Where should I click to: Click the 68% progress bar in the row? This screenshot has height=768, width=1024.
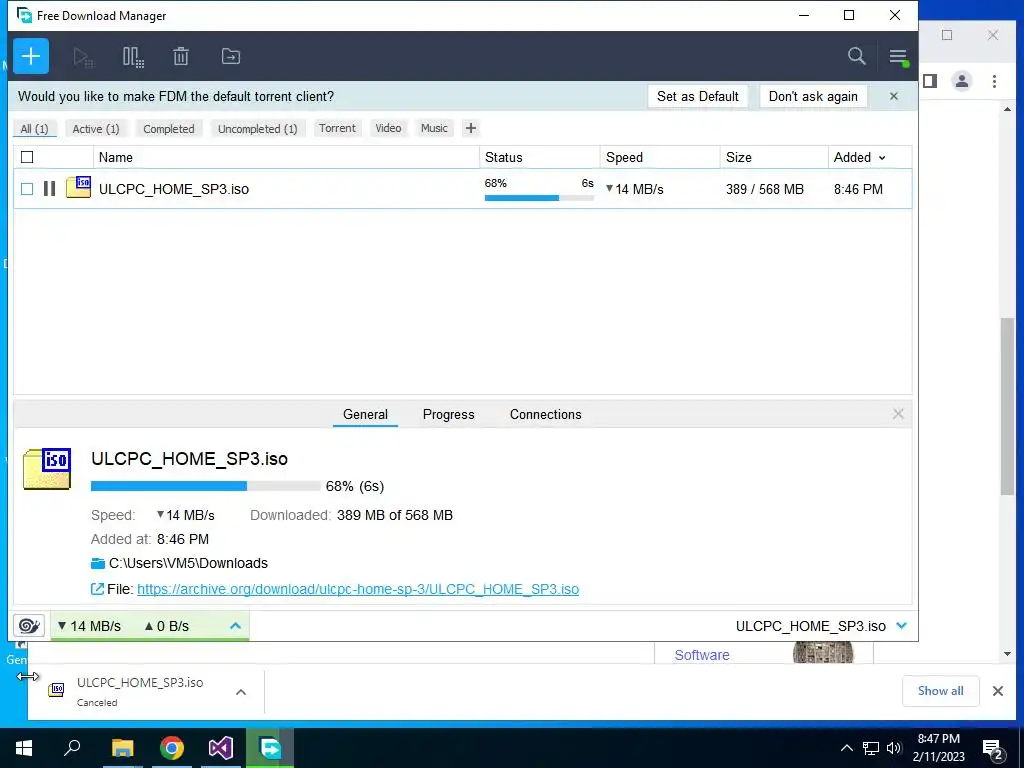[x=539, y=197]
